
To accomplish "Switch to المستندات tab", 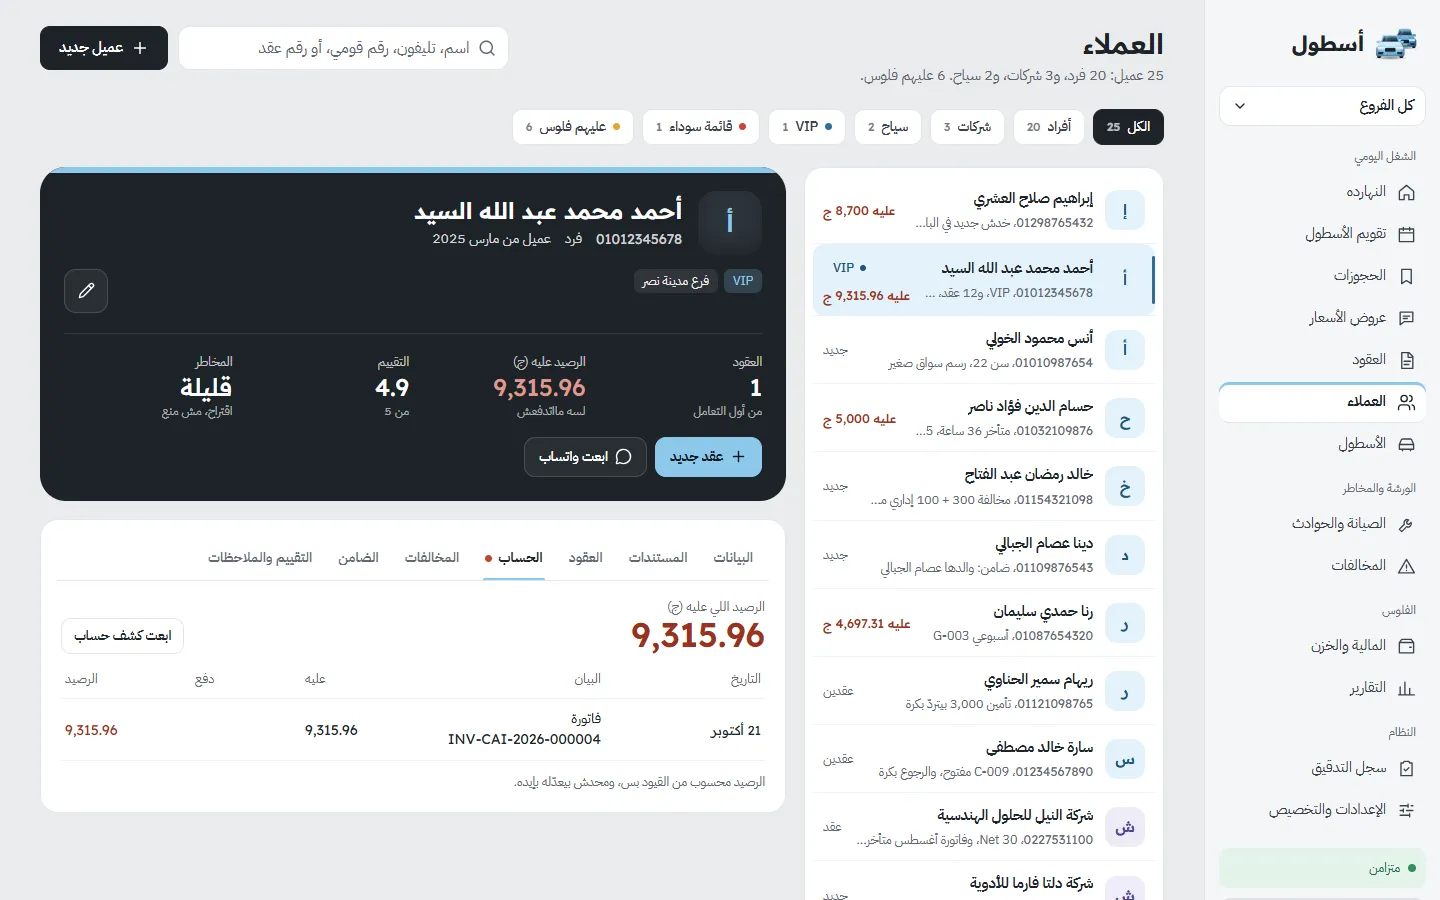I will [x=658, y=558].
